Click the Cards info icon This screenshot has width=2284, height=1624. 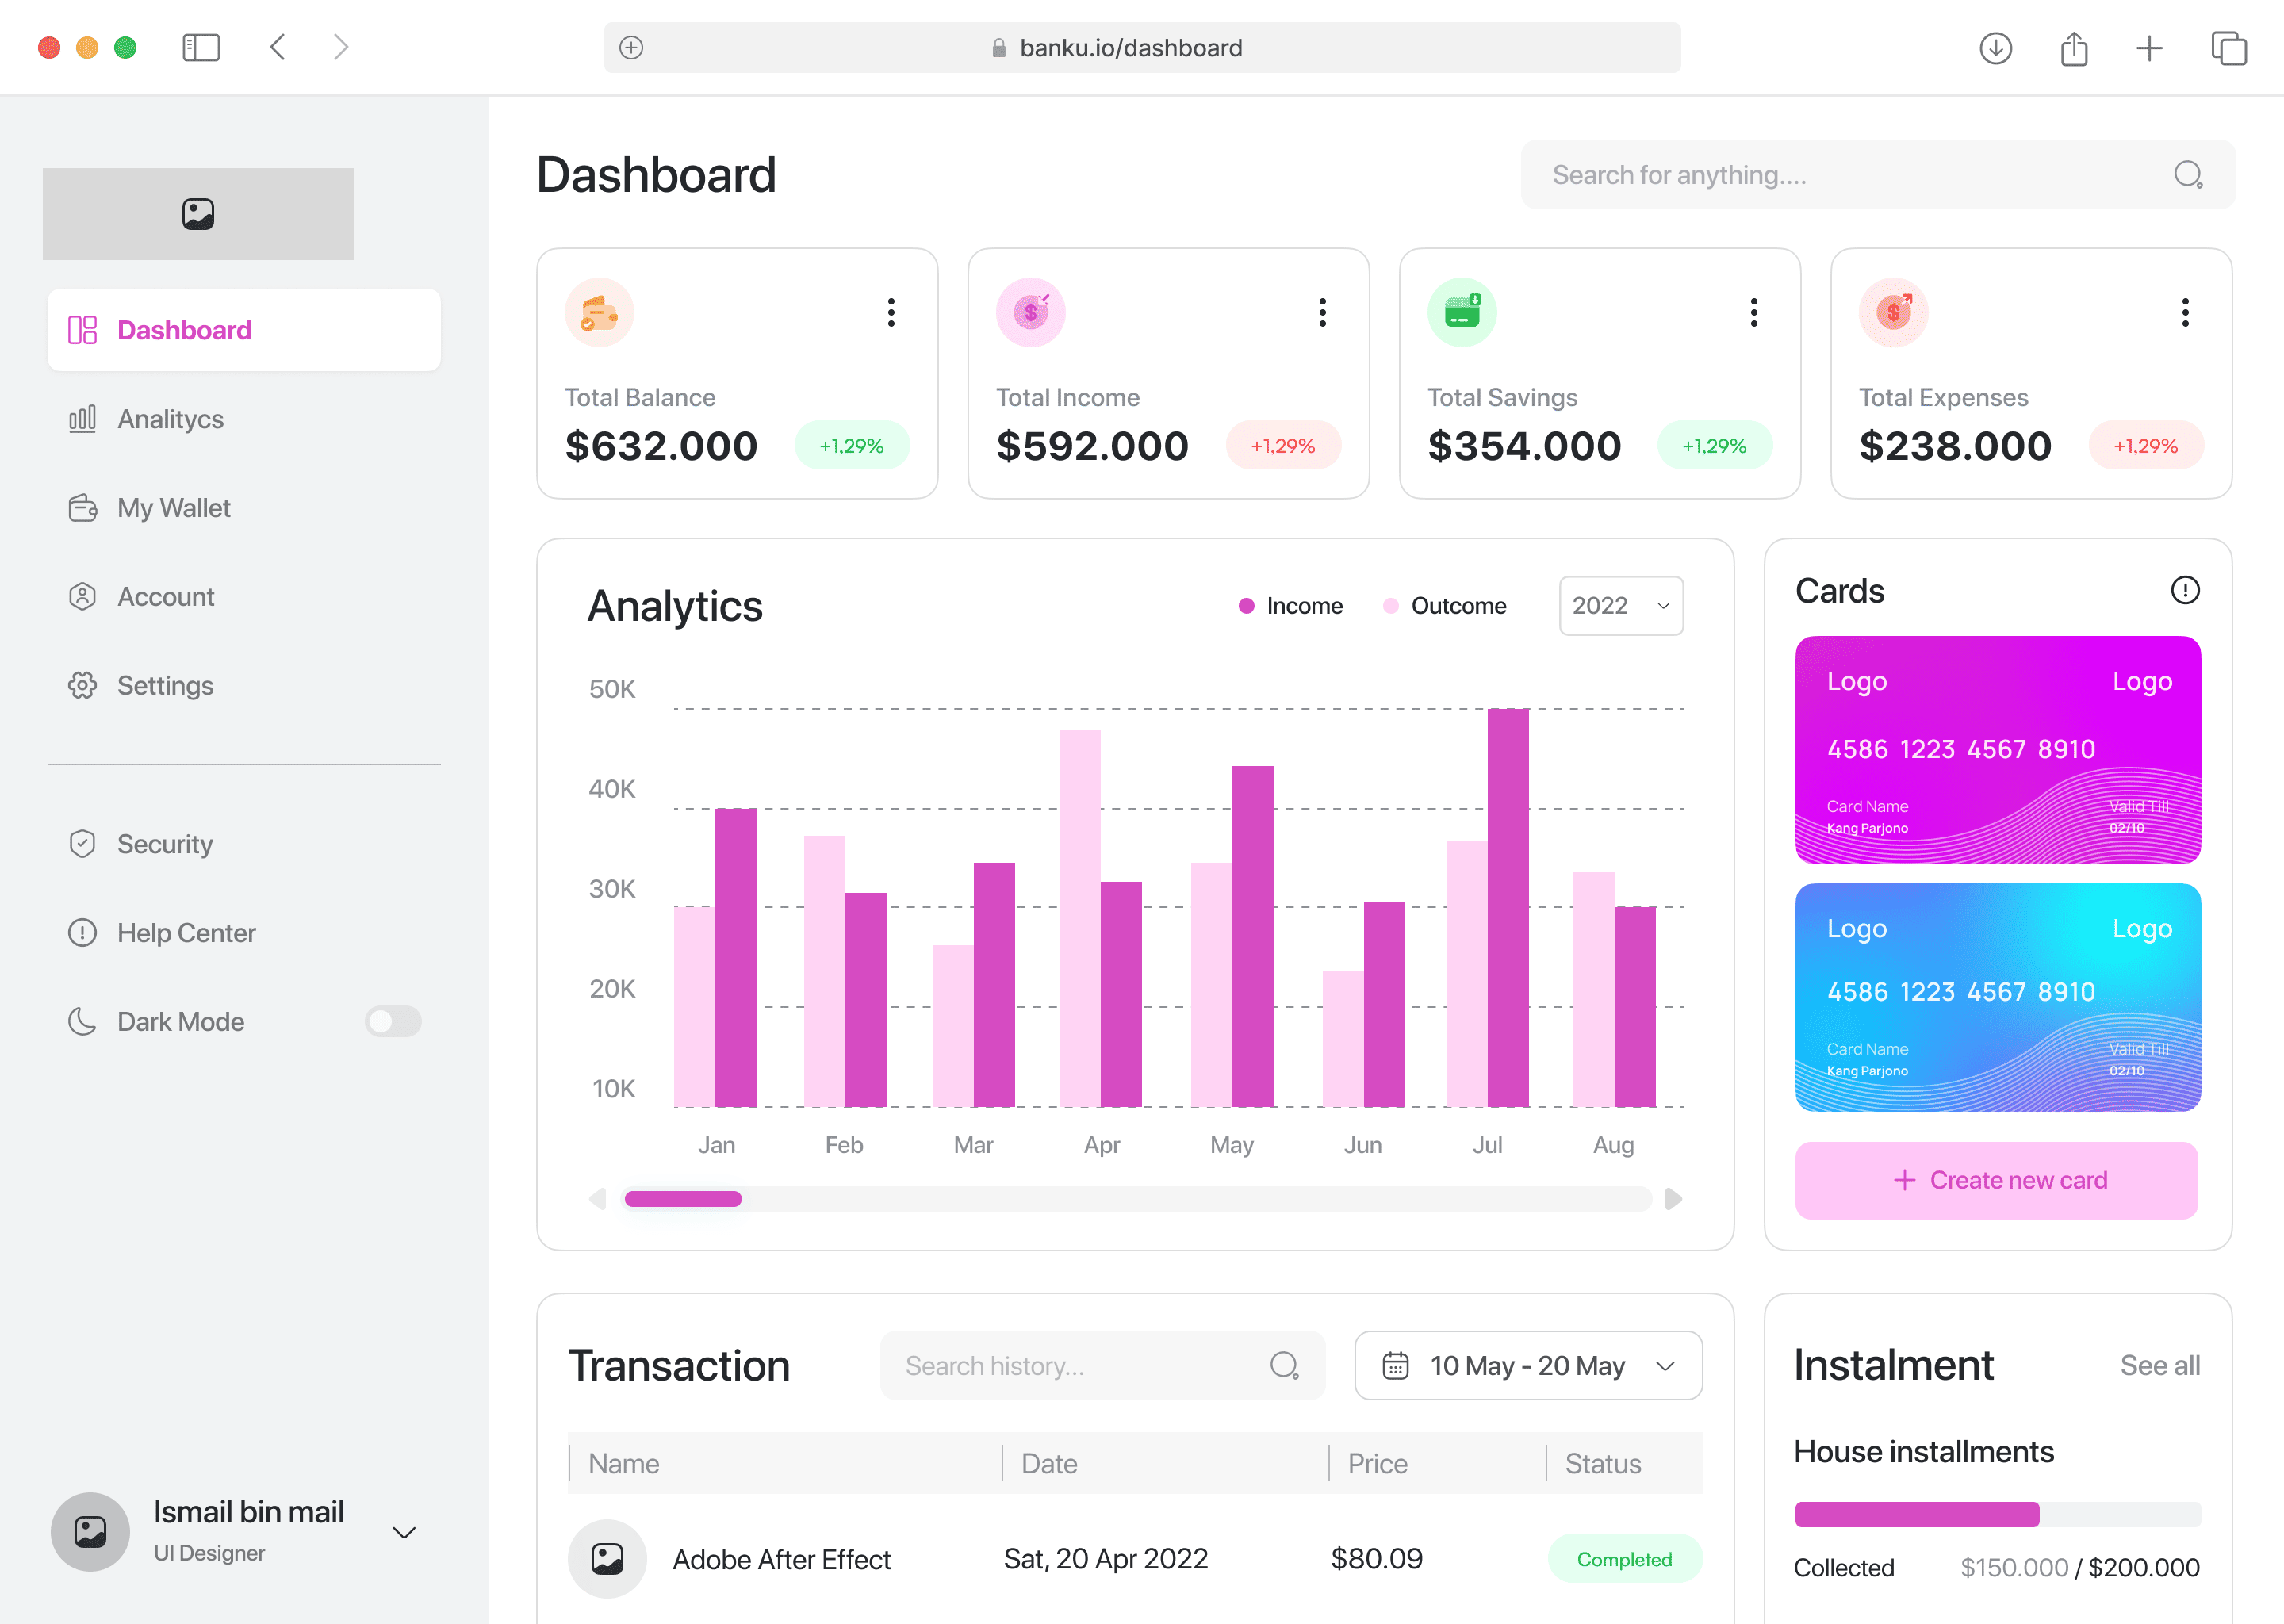point(2184,590)
